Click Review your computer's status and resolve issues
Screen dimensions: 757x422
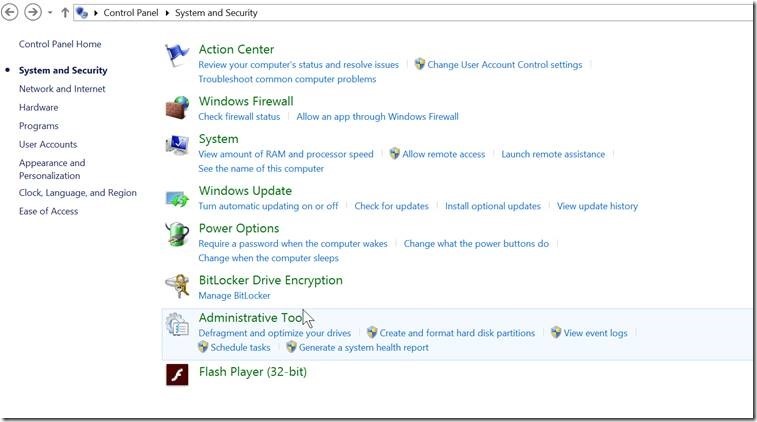(x=299, y=65)
